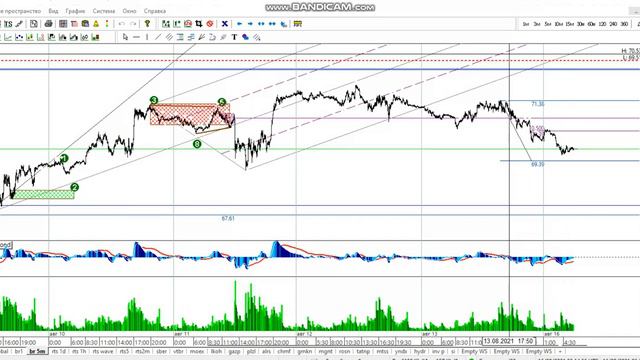Screen dimensions: 640x360
Task: Open the hydr workspace tab
Action: click(x=420, y=351)
